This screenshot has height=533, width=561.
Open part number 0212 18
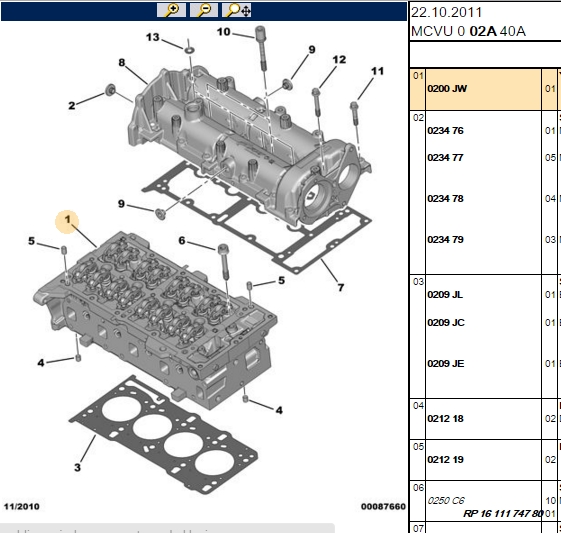pos(445,419)
